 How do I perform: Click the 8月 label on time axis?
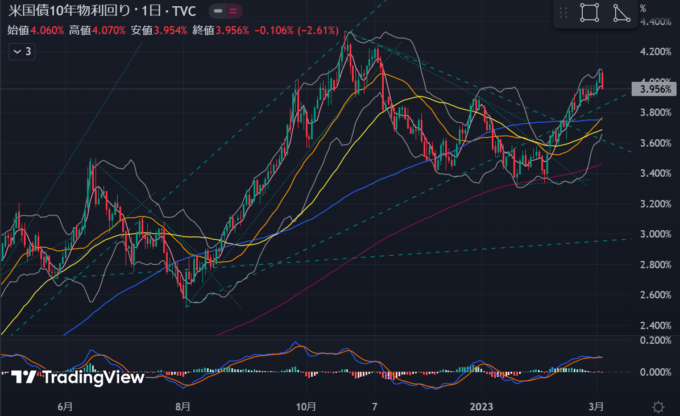point(183,407)
